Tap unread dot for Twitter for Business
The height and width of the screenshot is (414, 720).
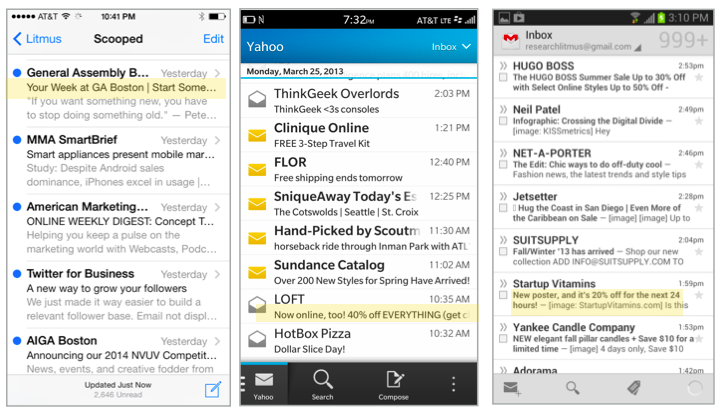tap(17, 274)
